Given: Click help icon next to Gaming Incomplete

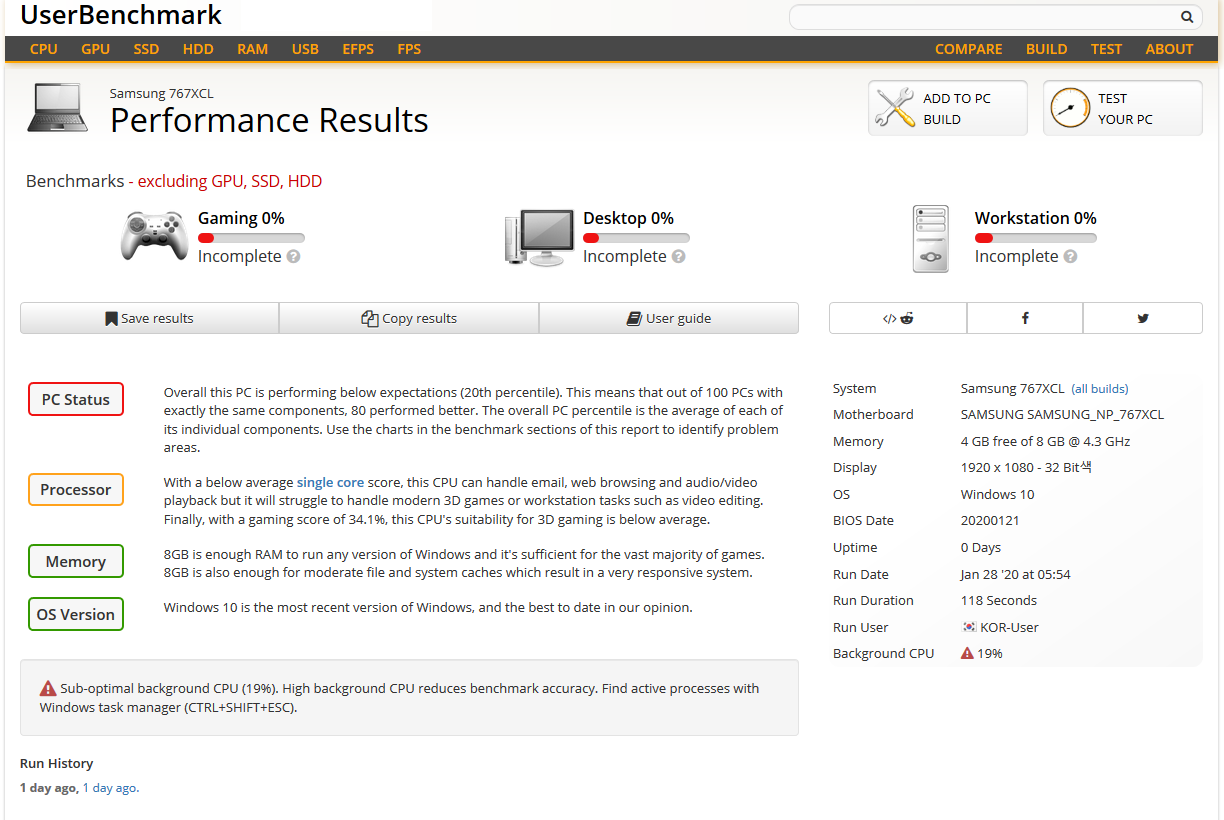Looking at the screenshot, I should pos(294,256).
